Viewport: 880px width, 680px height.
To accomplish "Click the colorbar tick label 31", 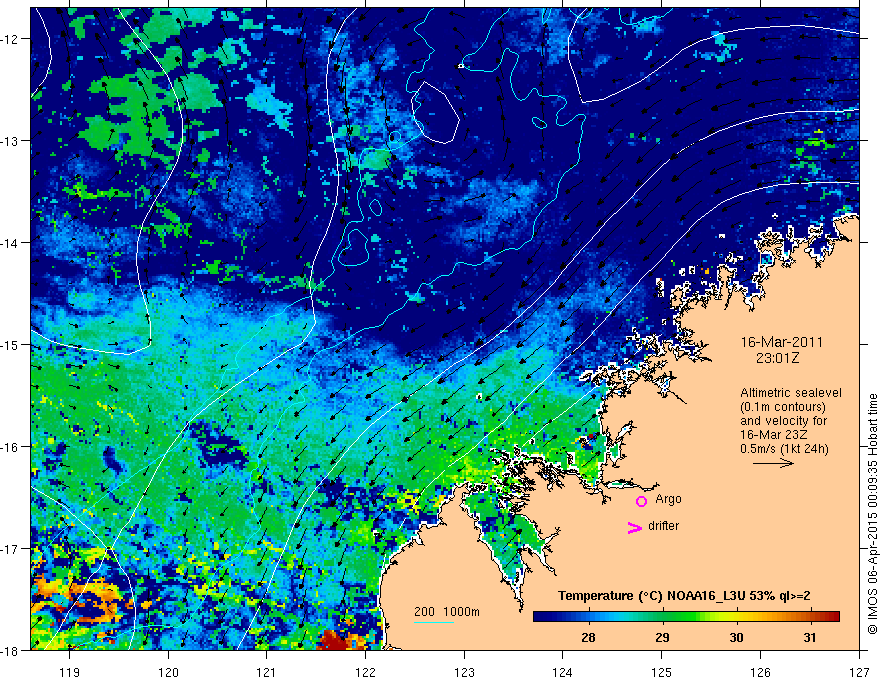I will pyautogui.click(x=809, y=637).
